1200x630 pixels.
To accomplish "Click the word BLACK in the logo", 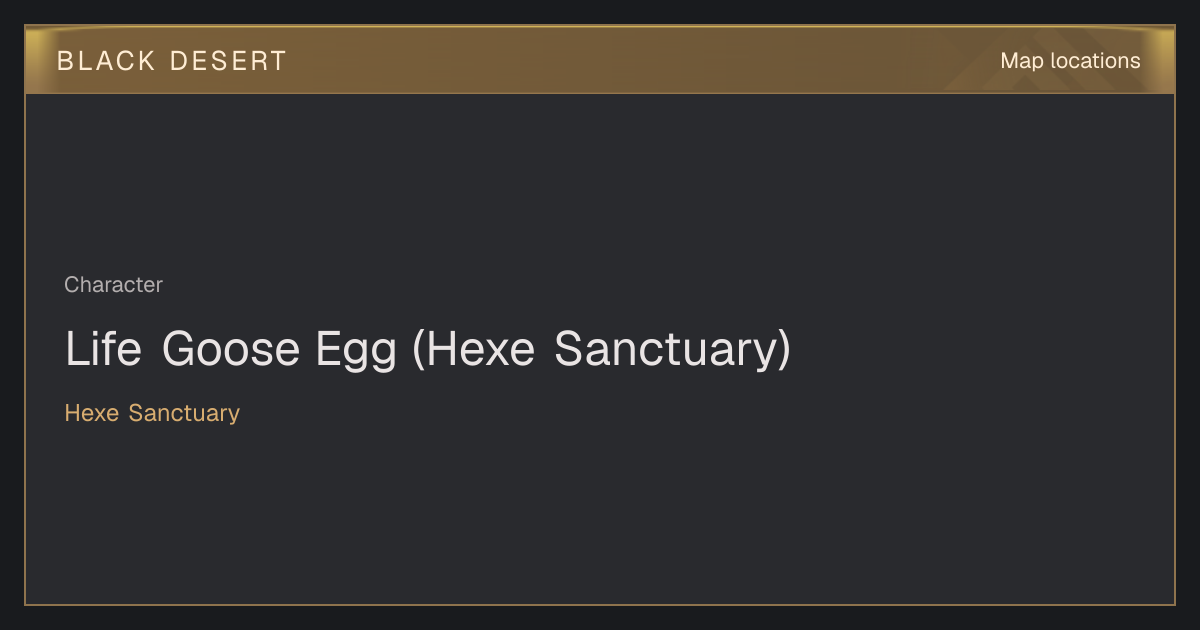I will tap(107, 61).
